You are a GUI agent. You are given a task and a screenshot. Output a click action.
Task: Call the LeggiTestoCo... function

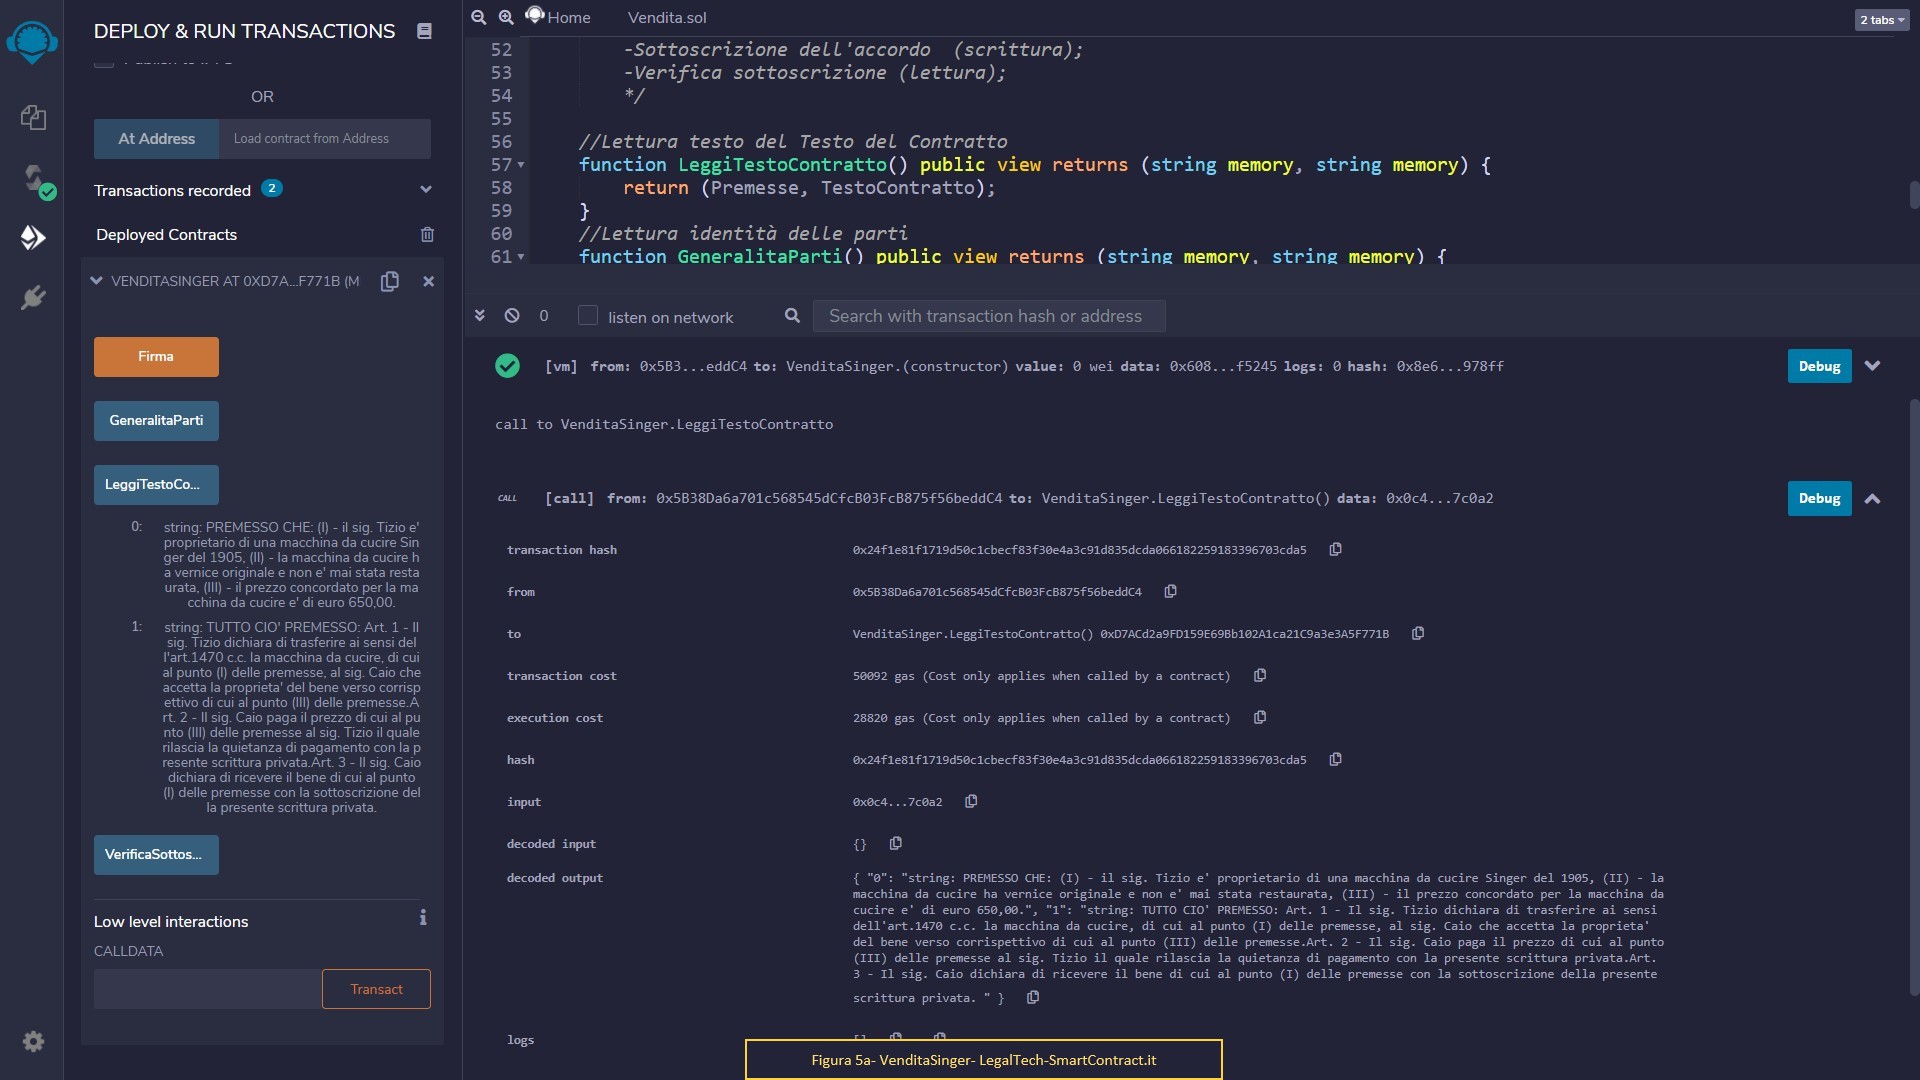pyautogui.click(x=156, y=485)
